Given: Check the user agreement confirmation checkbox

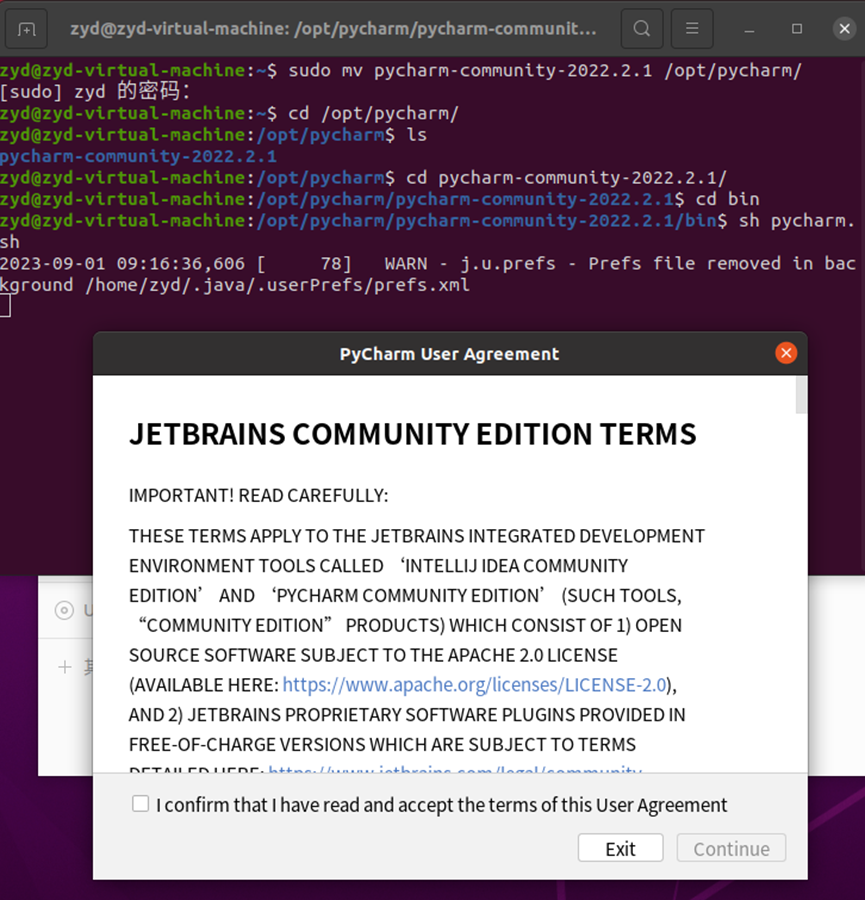Looking at the screenshot, I should pos(140,803).
